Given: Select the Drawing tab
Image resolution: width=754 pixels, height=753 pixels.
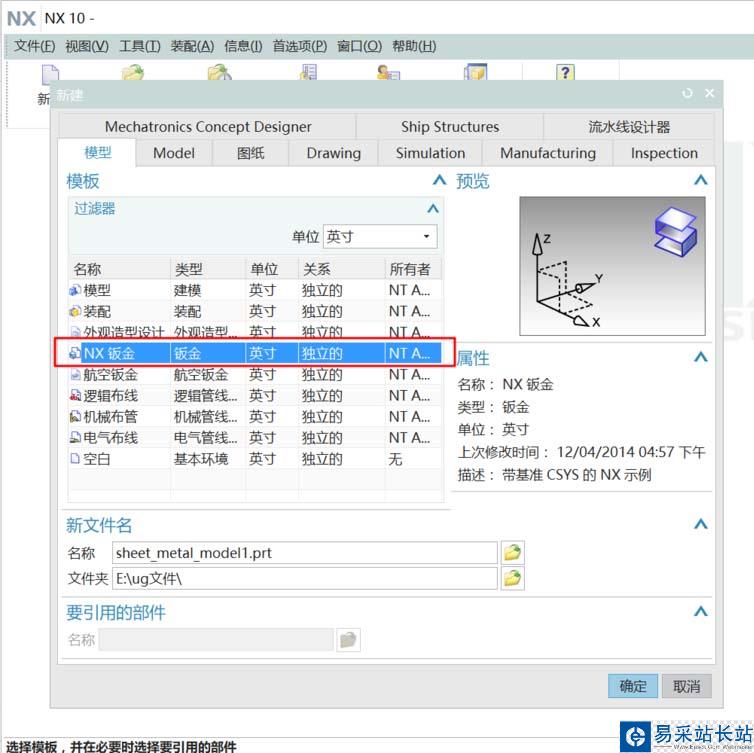Looking at the screenshot, I should [333, 153].
